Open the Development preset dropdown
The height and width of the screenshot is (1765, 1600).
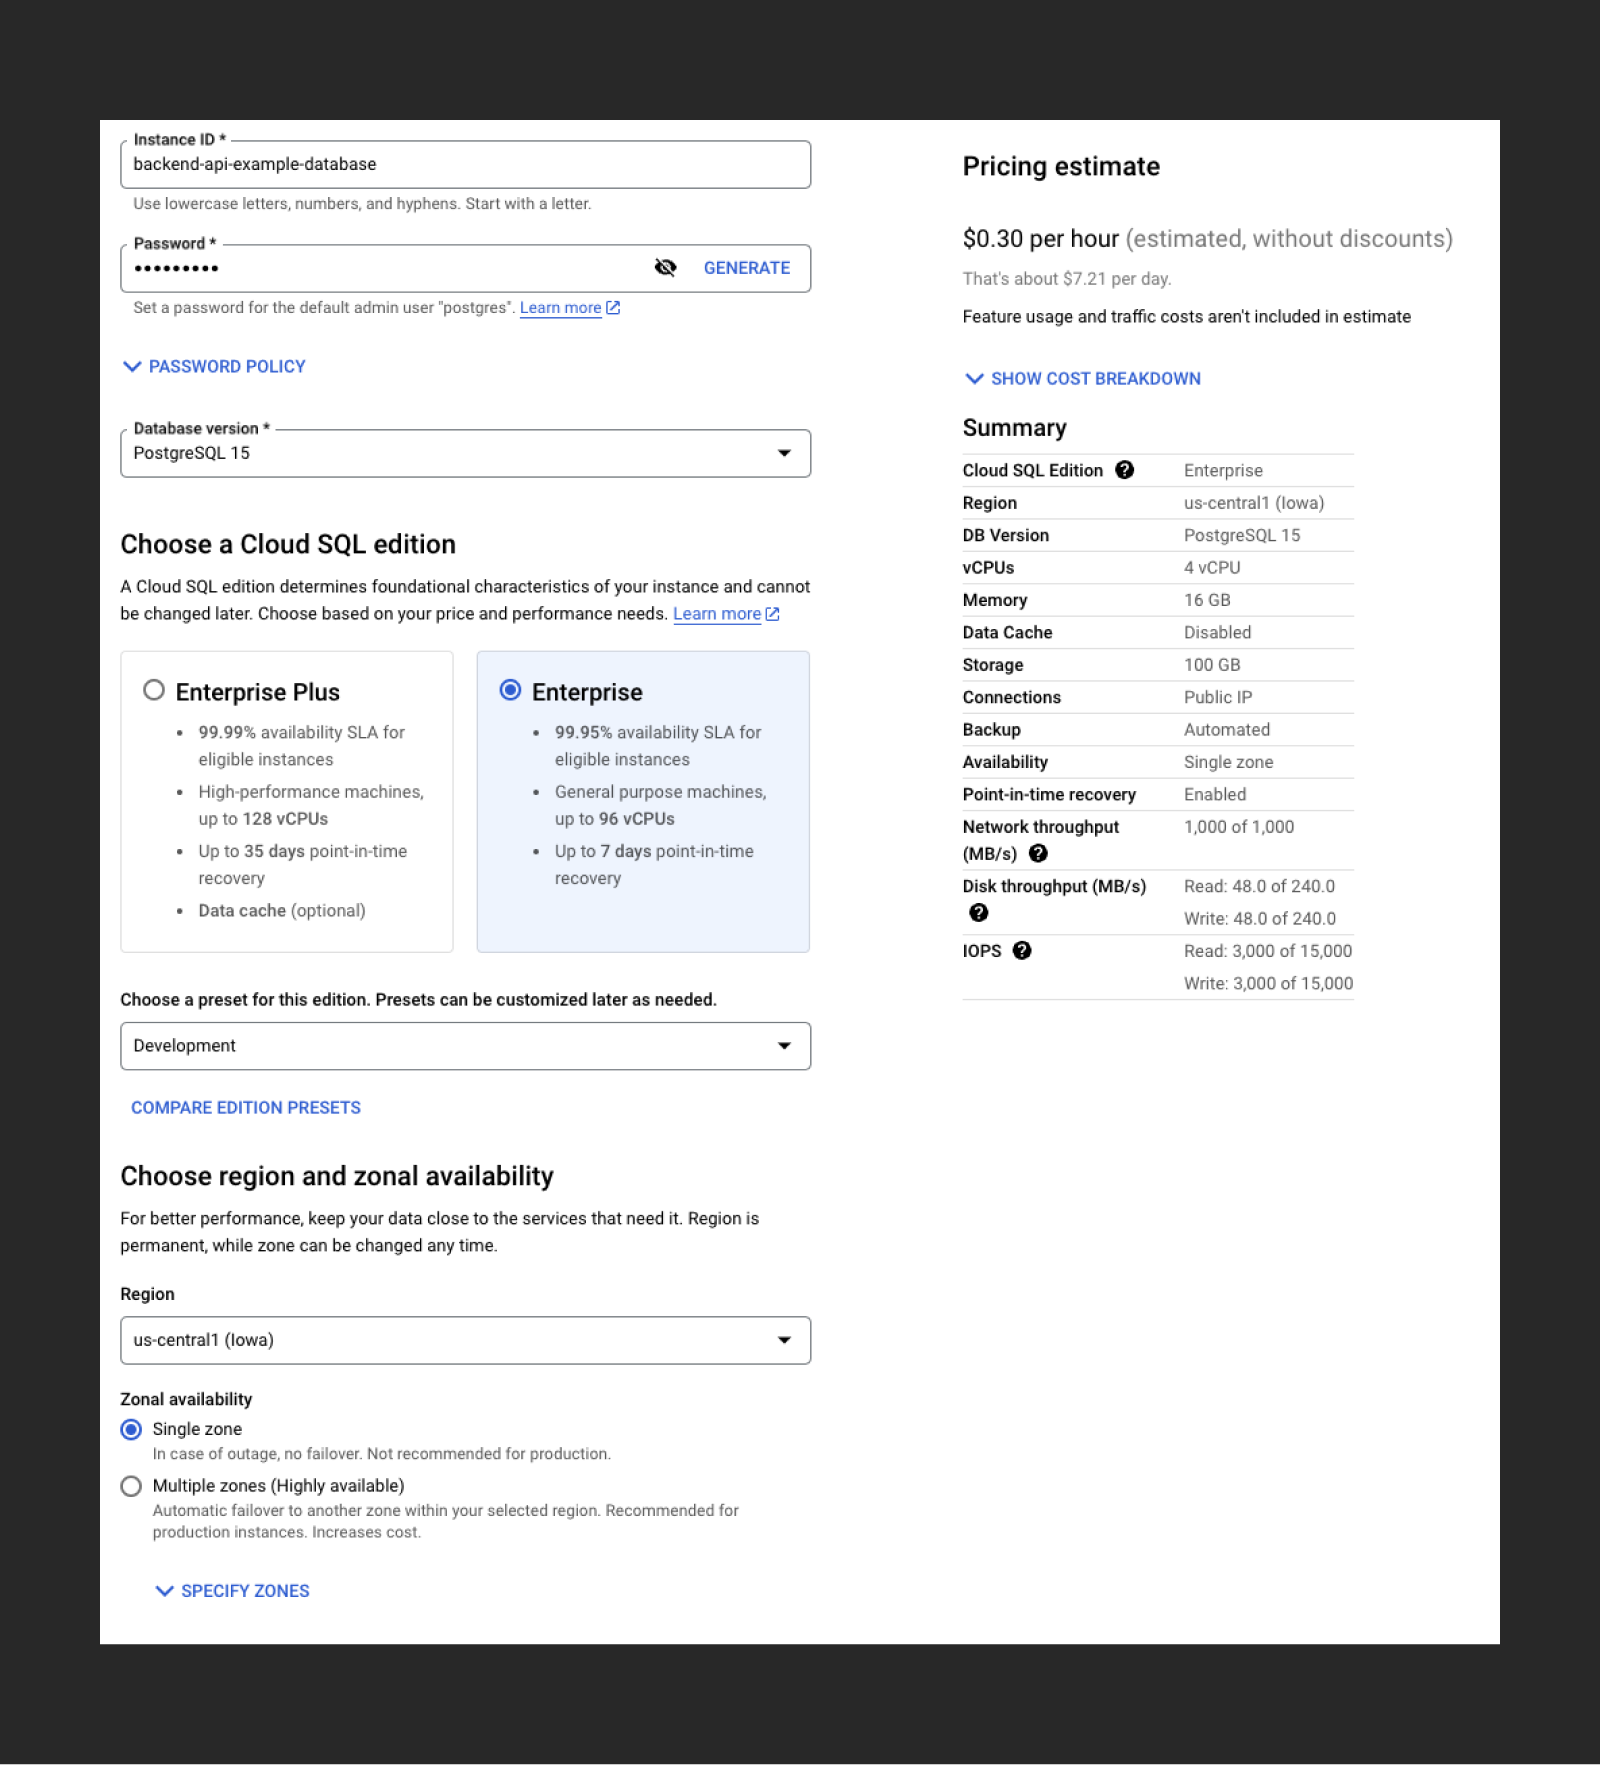[x=465, y=1046]
